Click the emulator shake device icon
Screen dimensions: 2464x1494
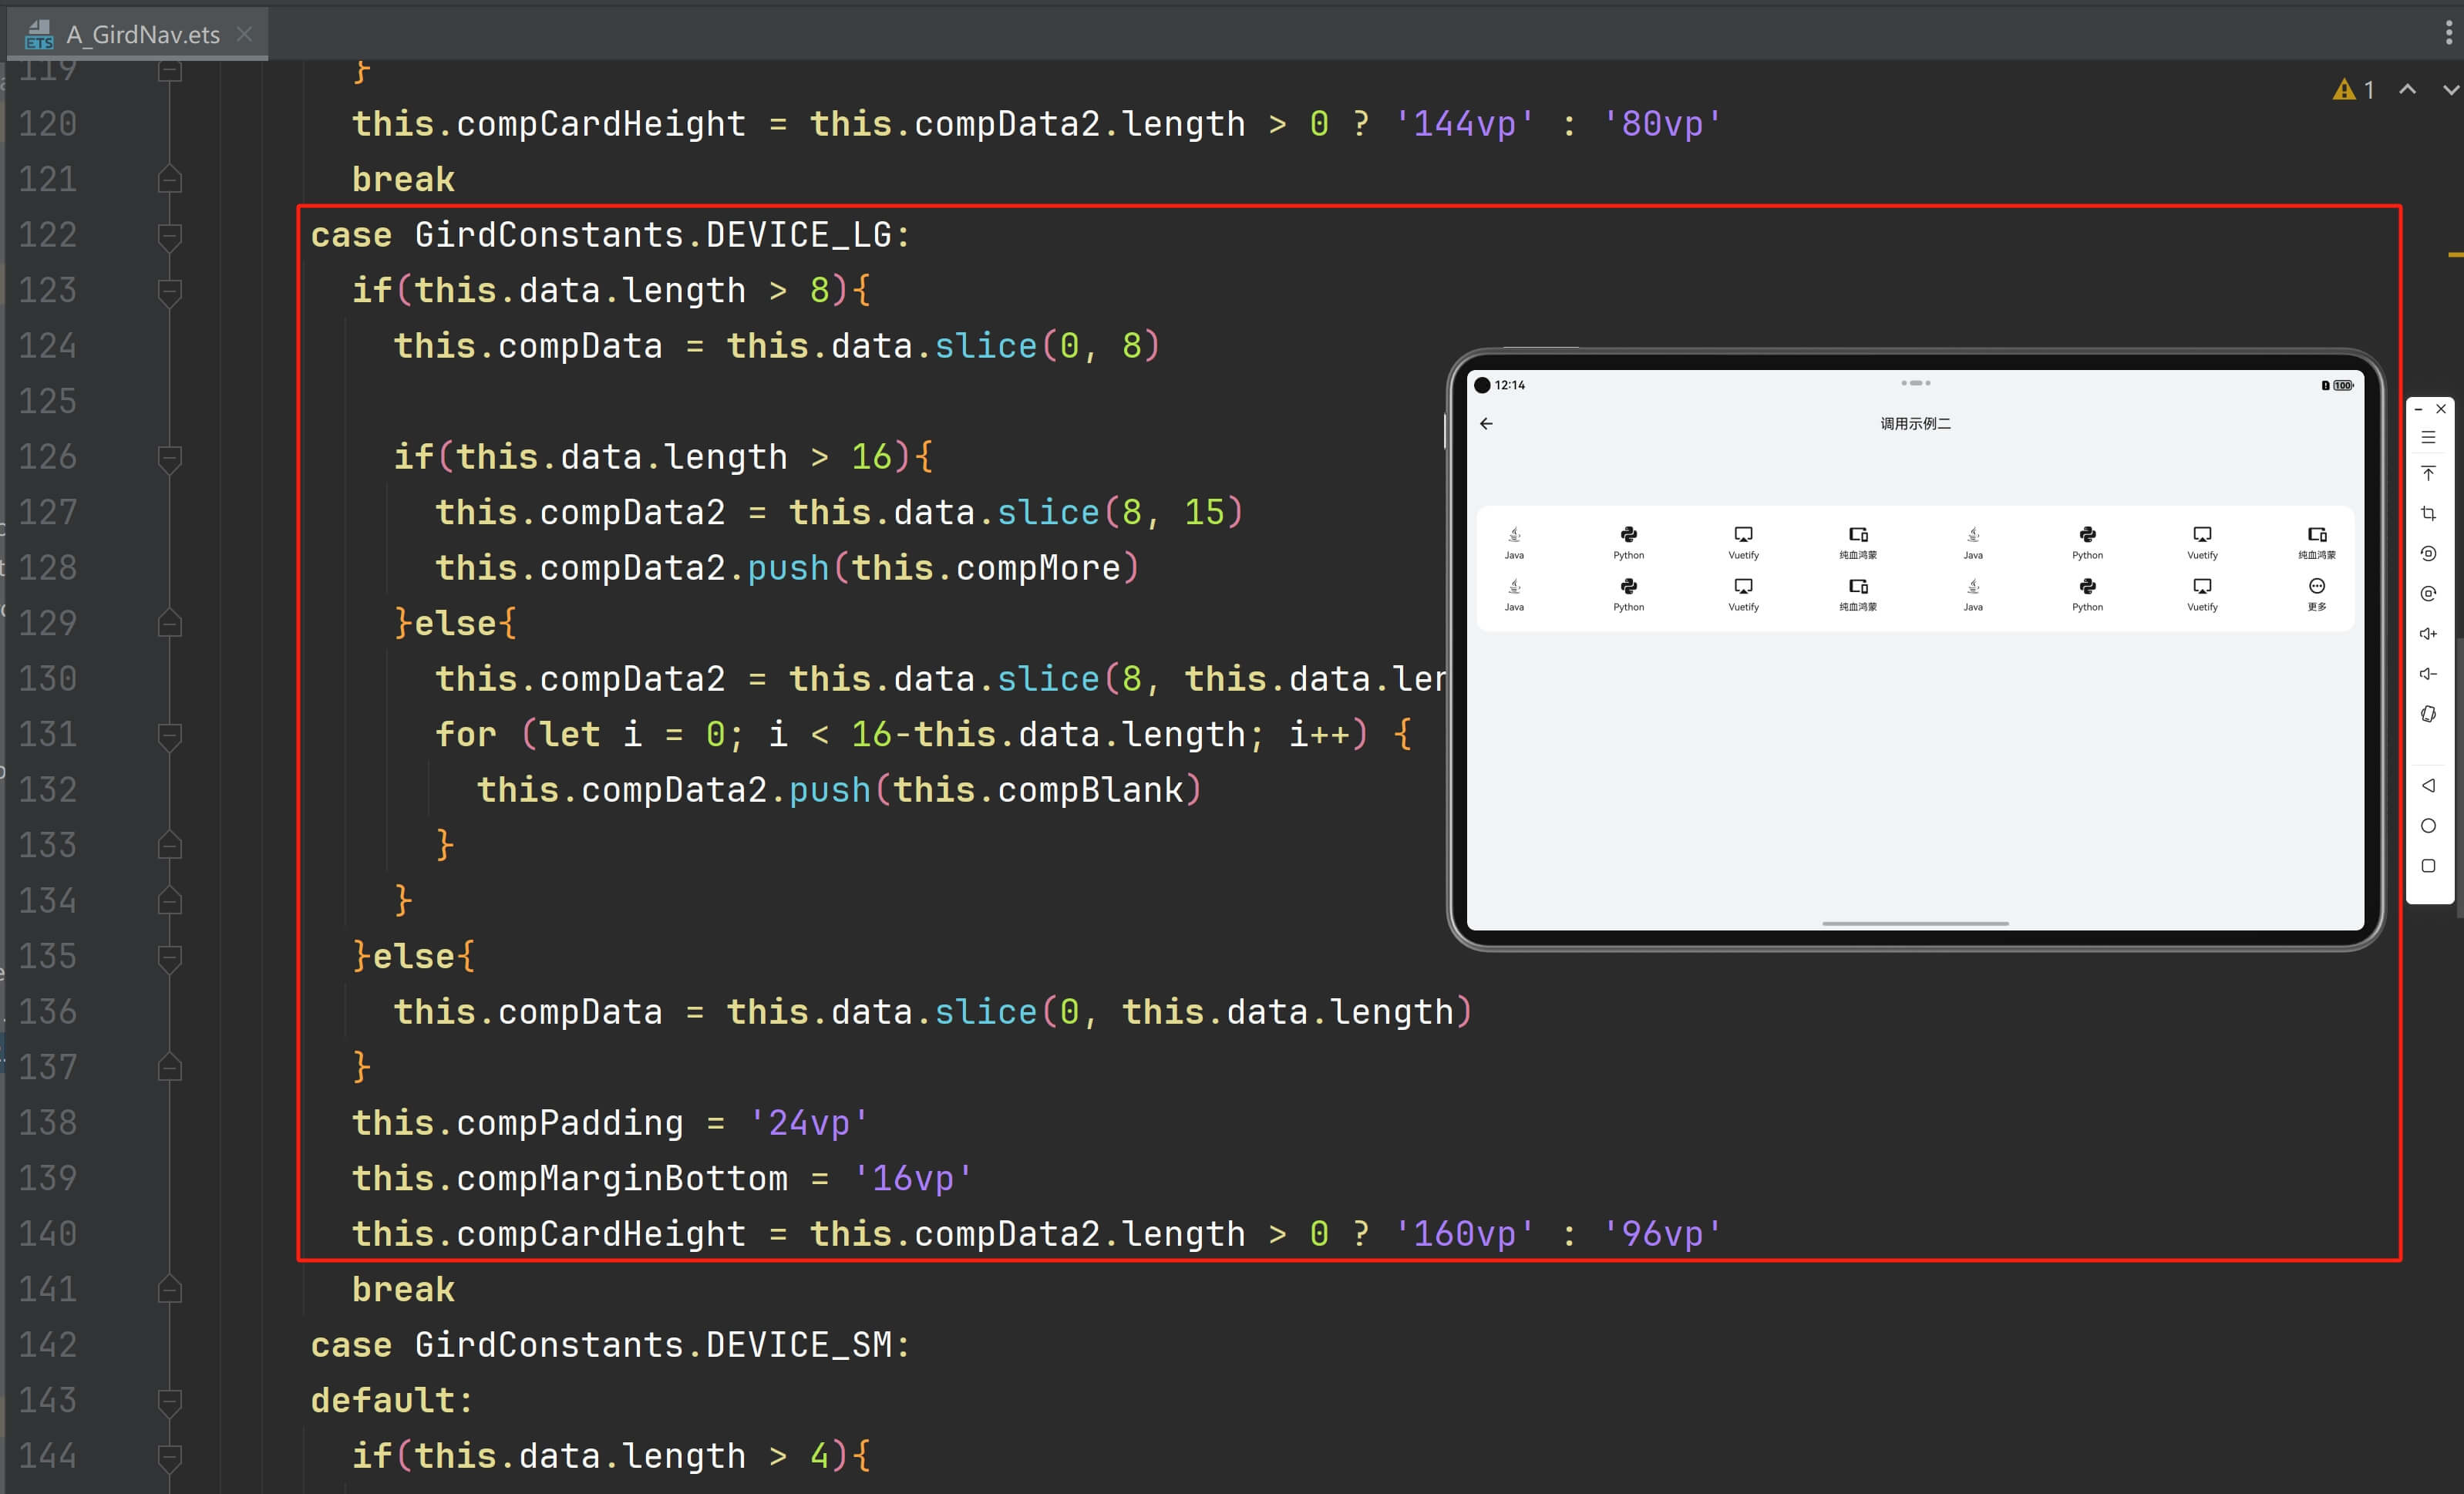click(x=2428, y=714)
